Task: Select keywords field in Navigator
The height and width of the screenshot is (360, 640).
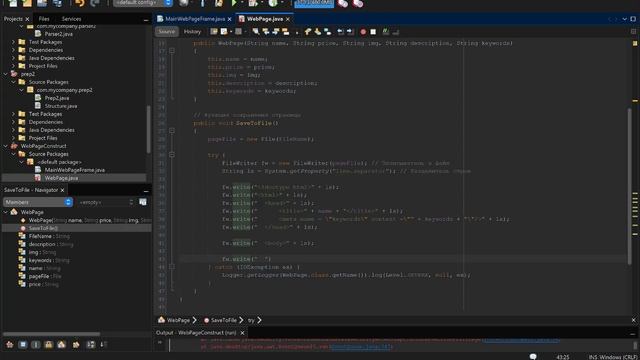Action: pyautogui.click(x=40, y=260)
